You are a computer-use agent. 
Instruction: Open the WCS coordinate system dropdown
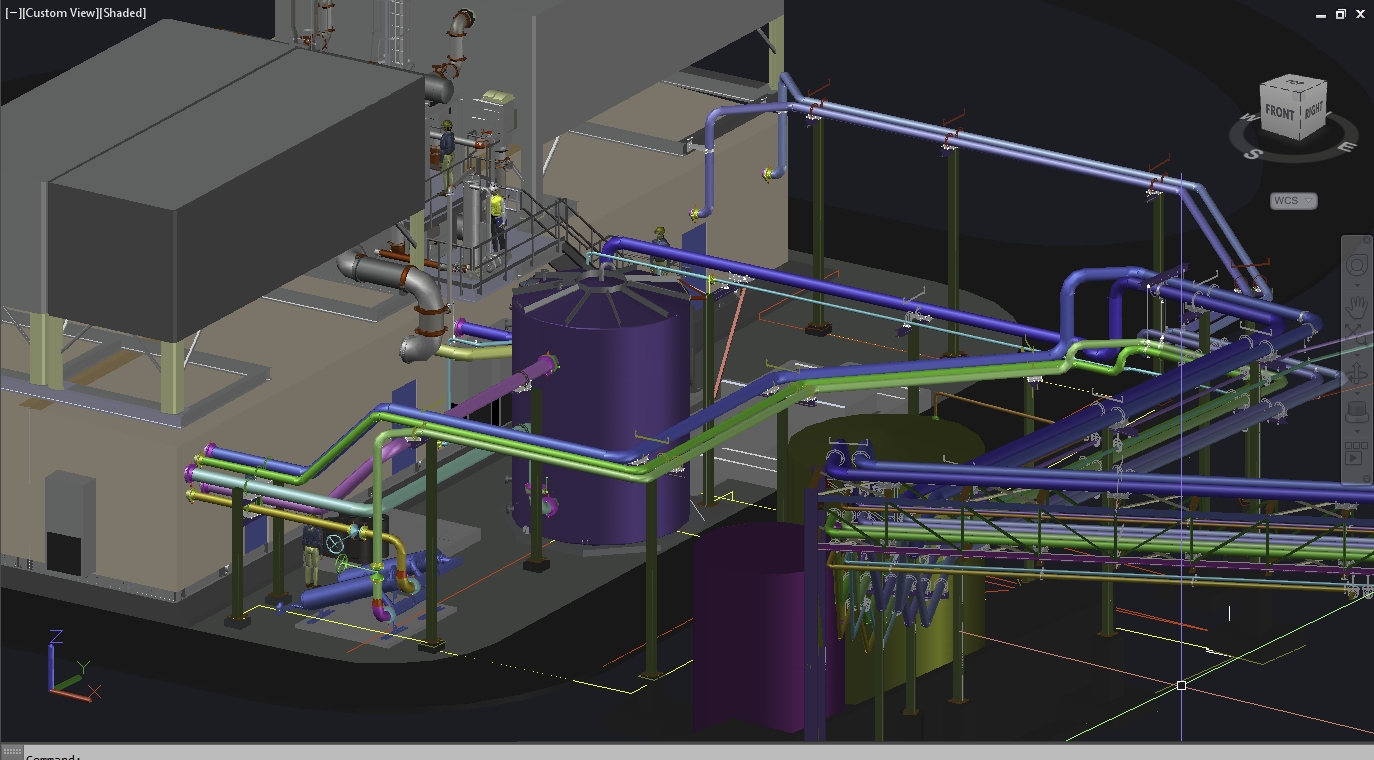tap(1293, 201)
